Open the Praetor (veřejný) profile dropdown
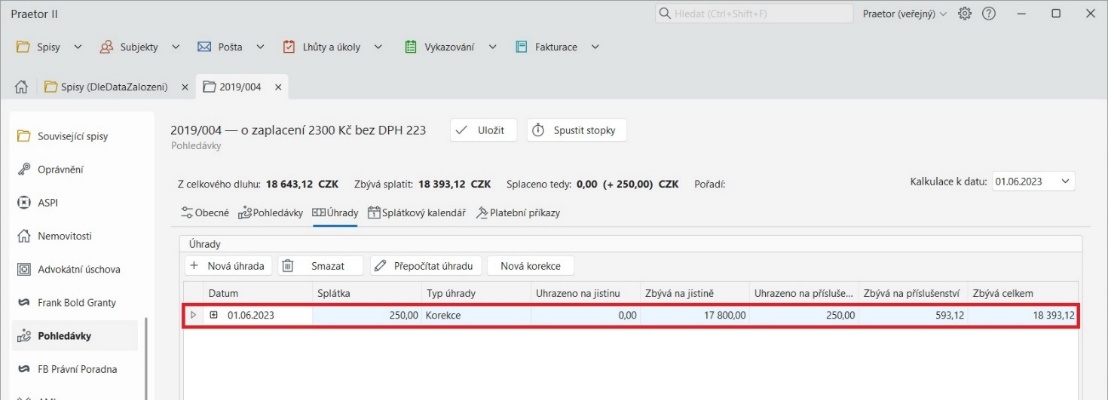This screenshot has height=400, width=1108. [904, 13]
